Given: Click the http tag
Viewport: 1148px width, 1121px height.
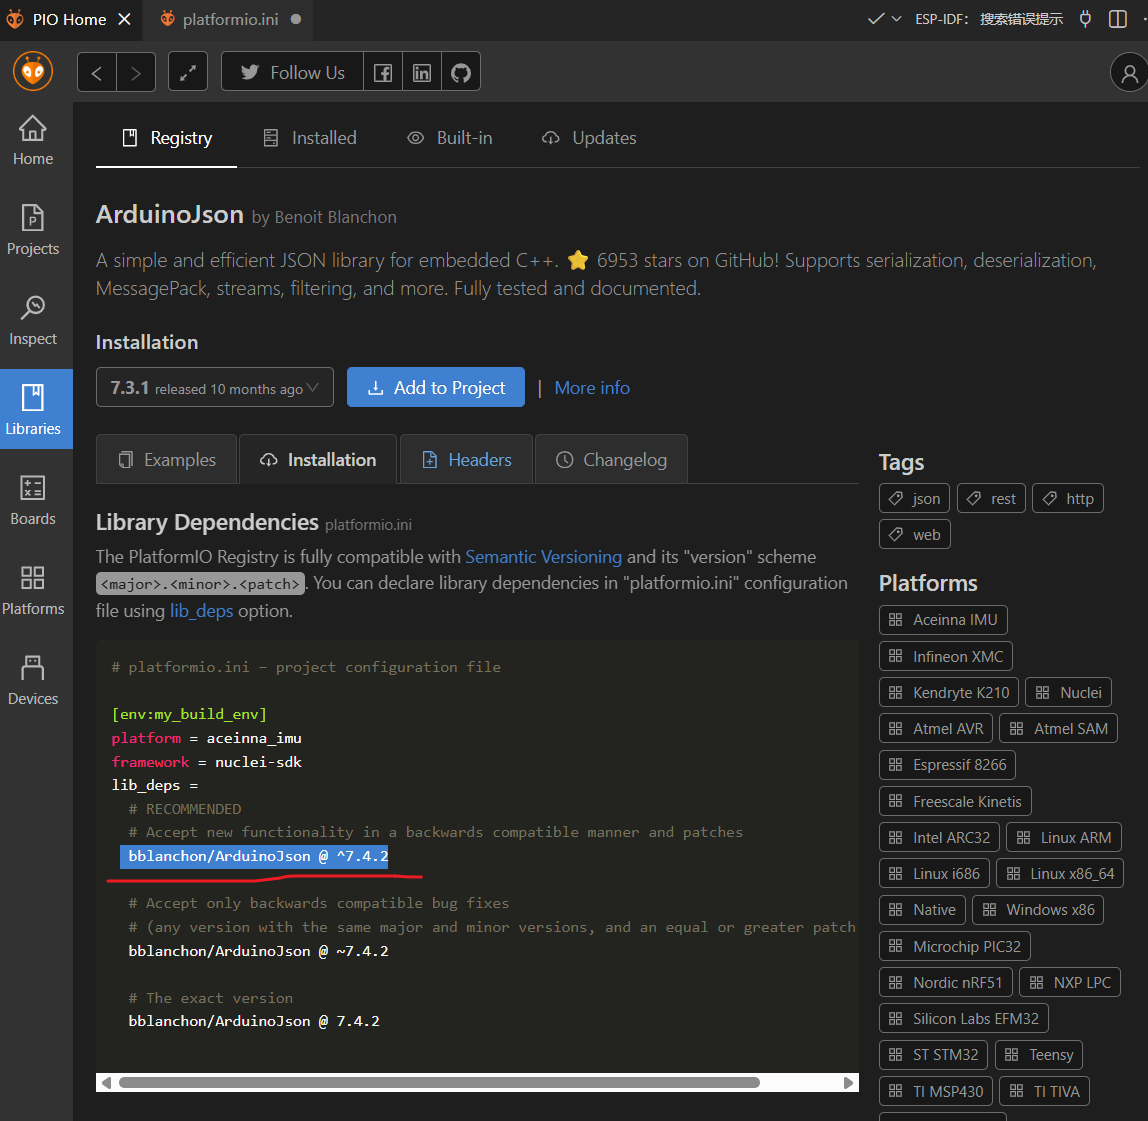Looking at the screenshot, I should [1067, 499].
